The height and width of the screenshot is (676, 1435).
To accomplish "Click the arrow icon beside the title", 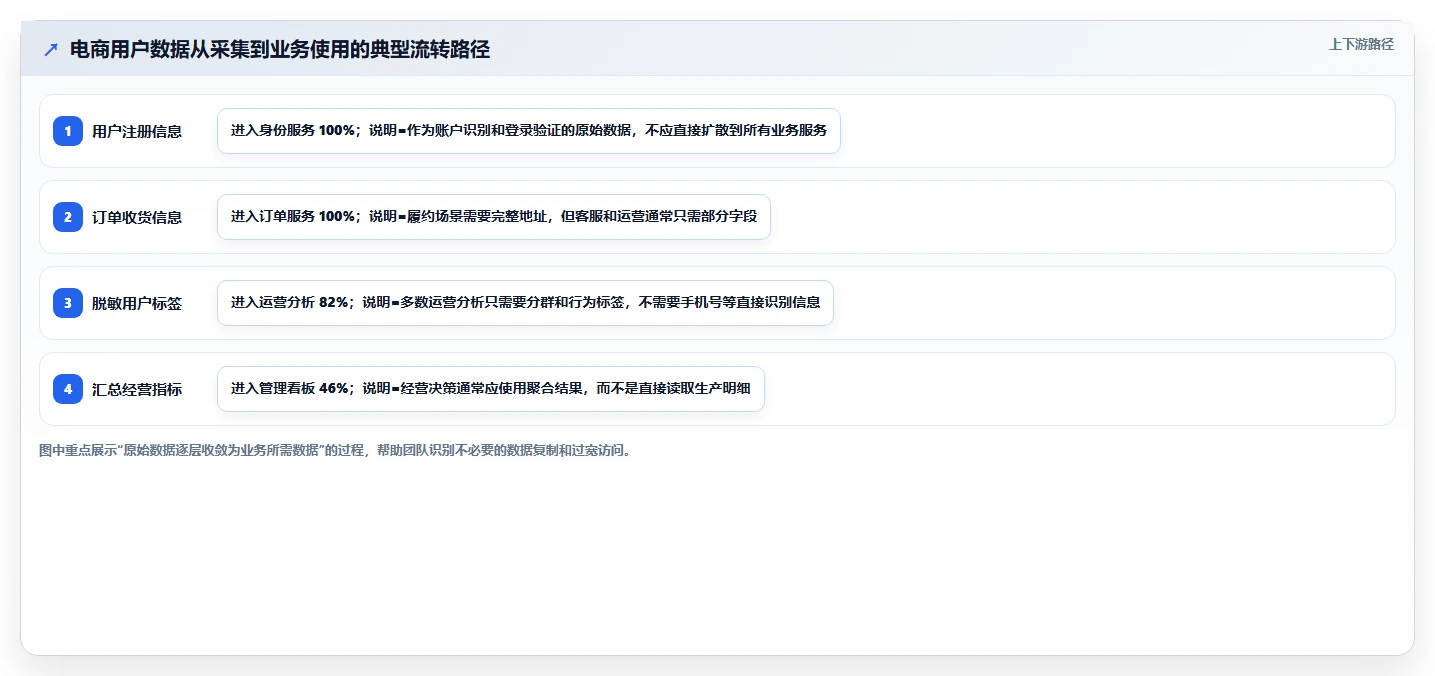I will click(51, 50).
